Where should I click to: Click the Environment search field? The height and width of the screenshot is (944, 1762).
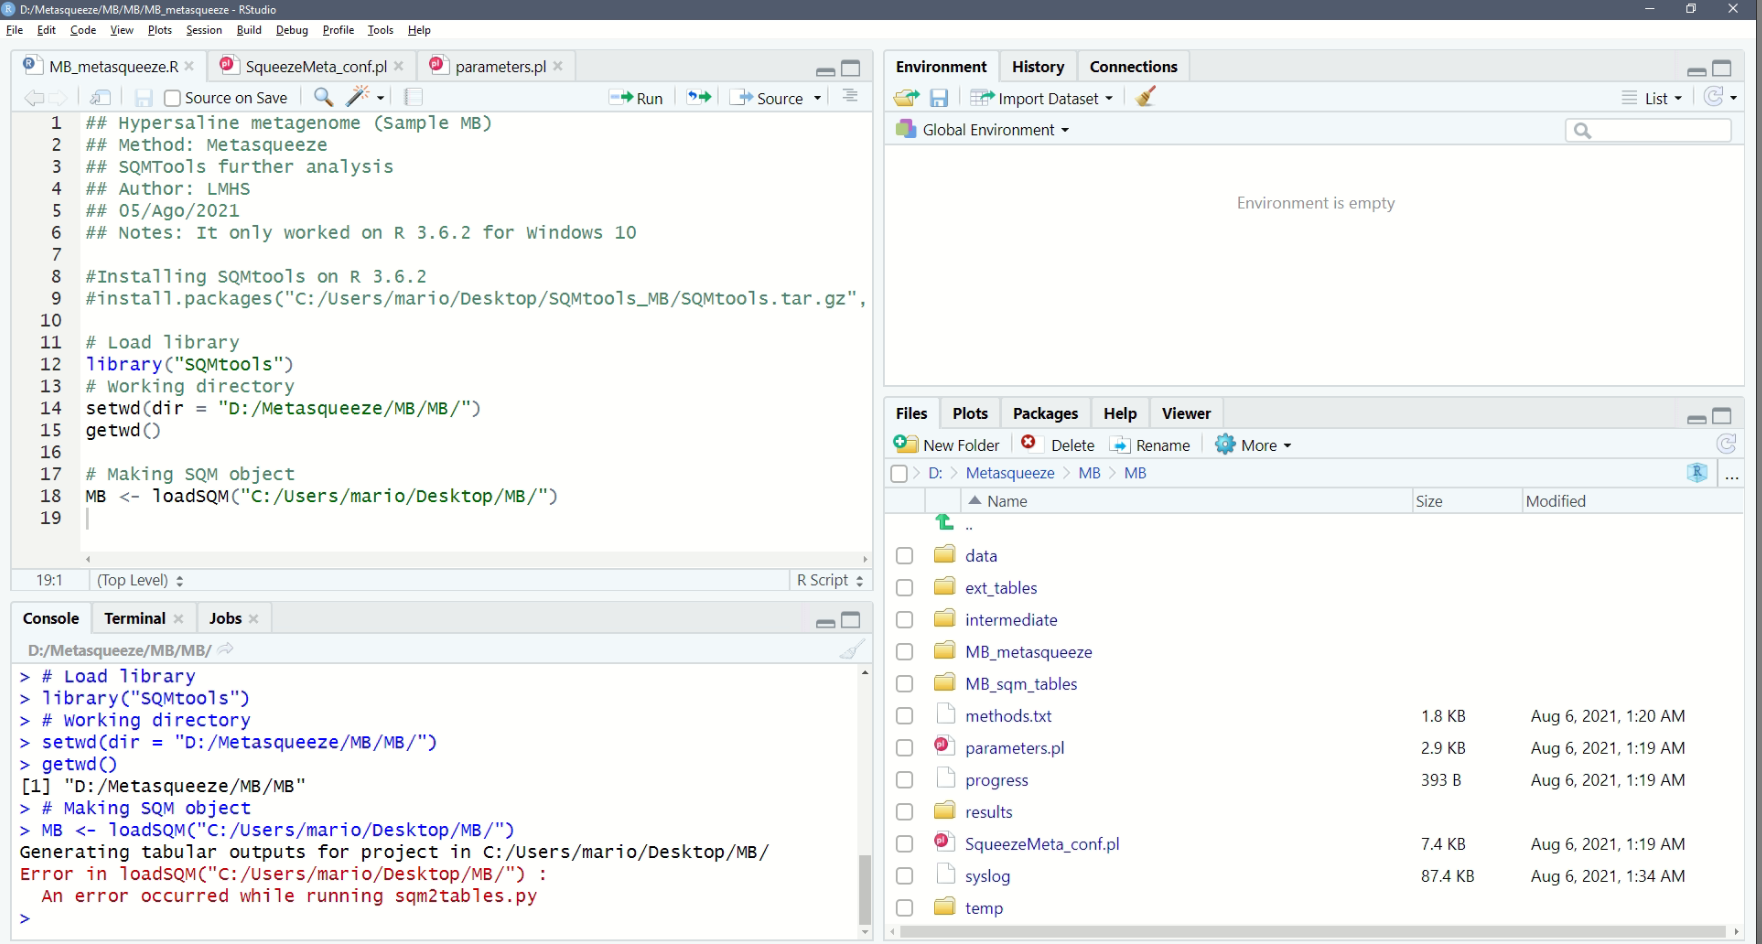pyautogui.click(x=1648, y=130)
